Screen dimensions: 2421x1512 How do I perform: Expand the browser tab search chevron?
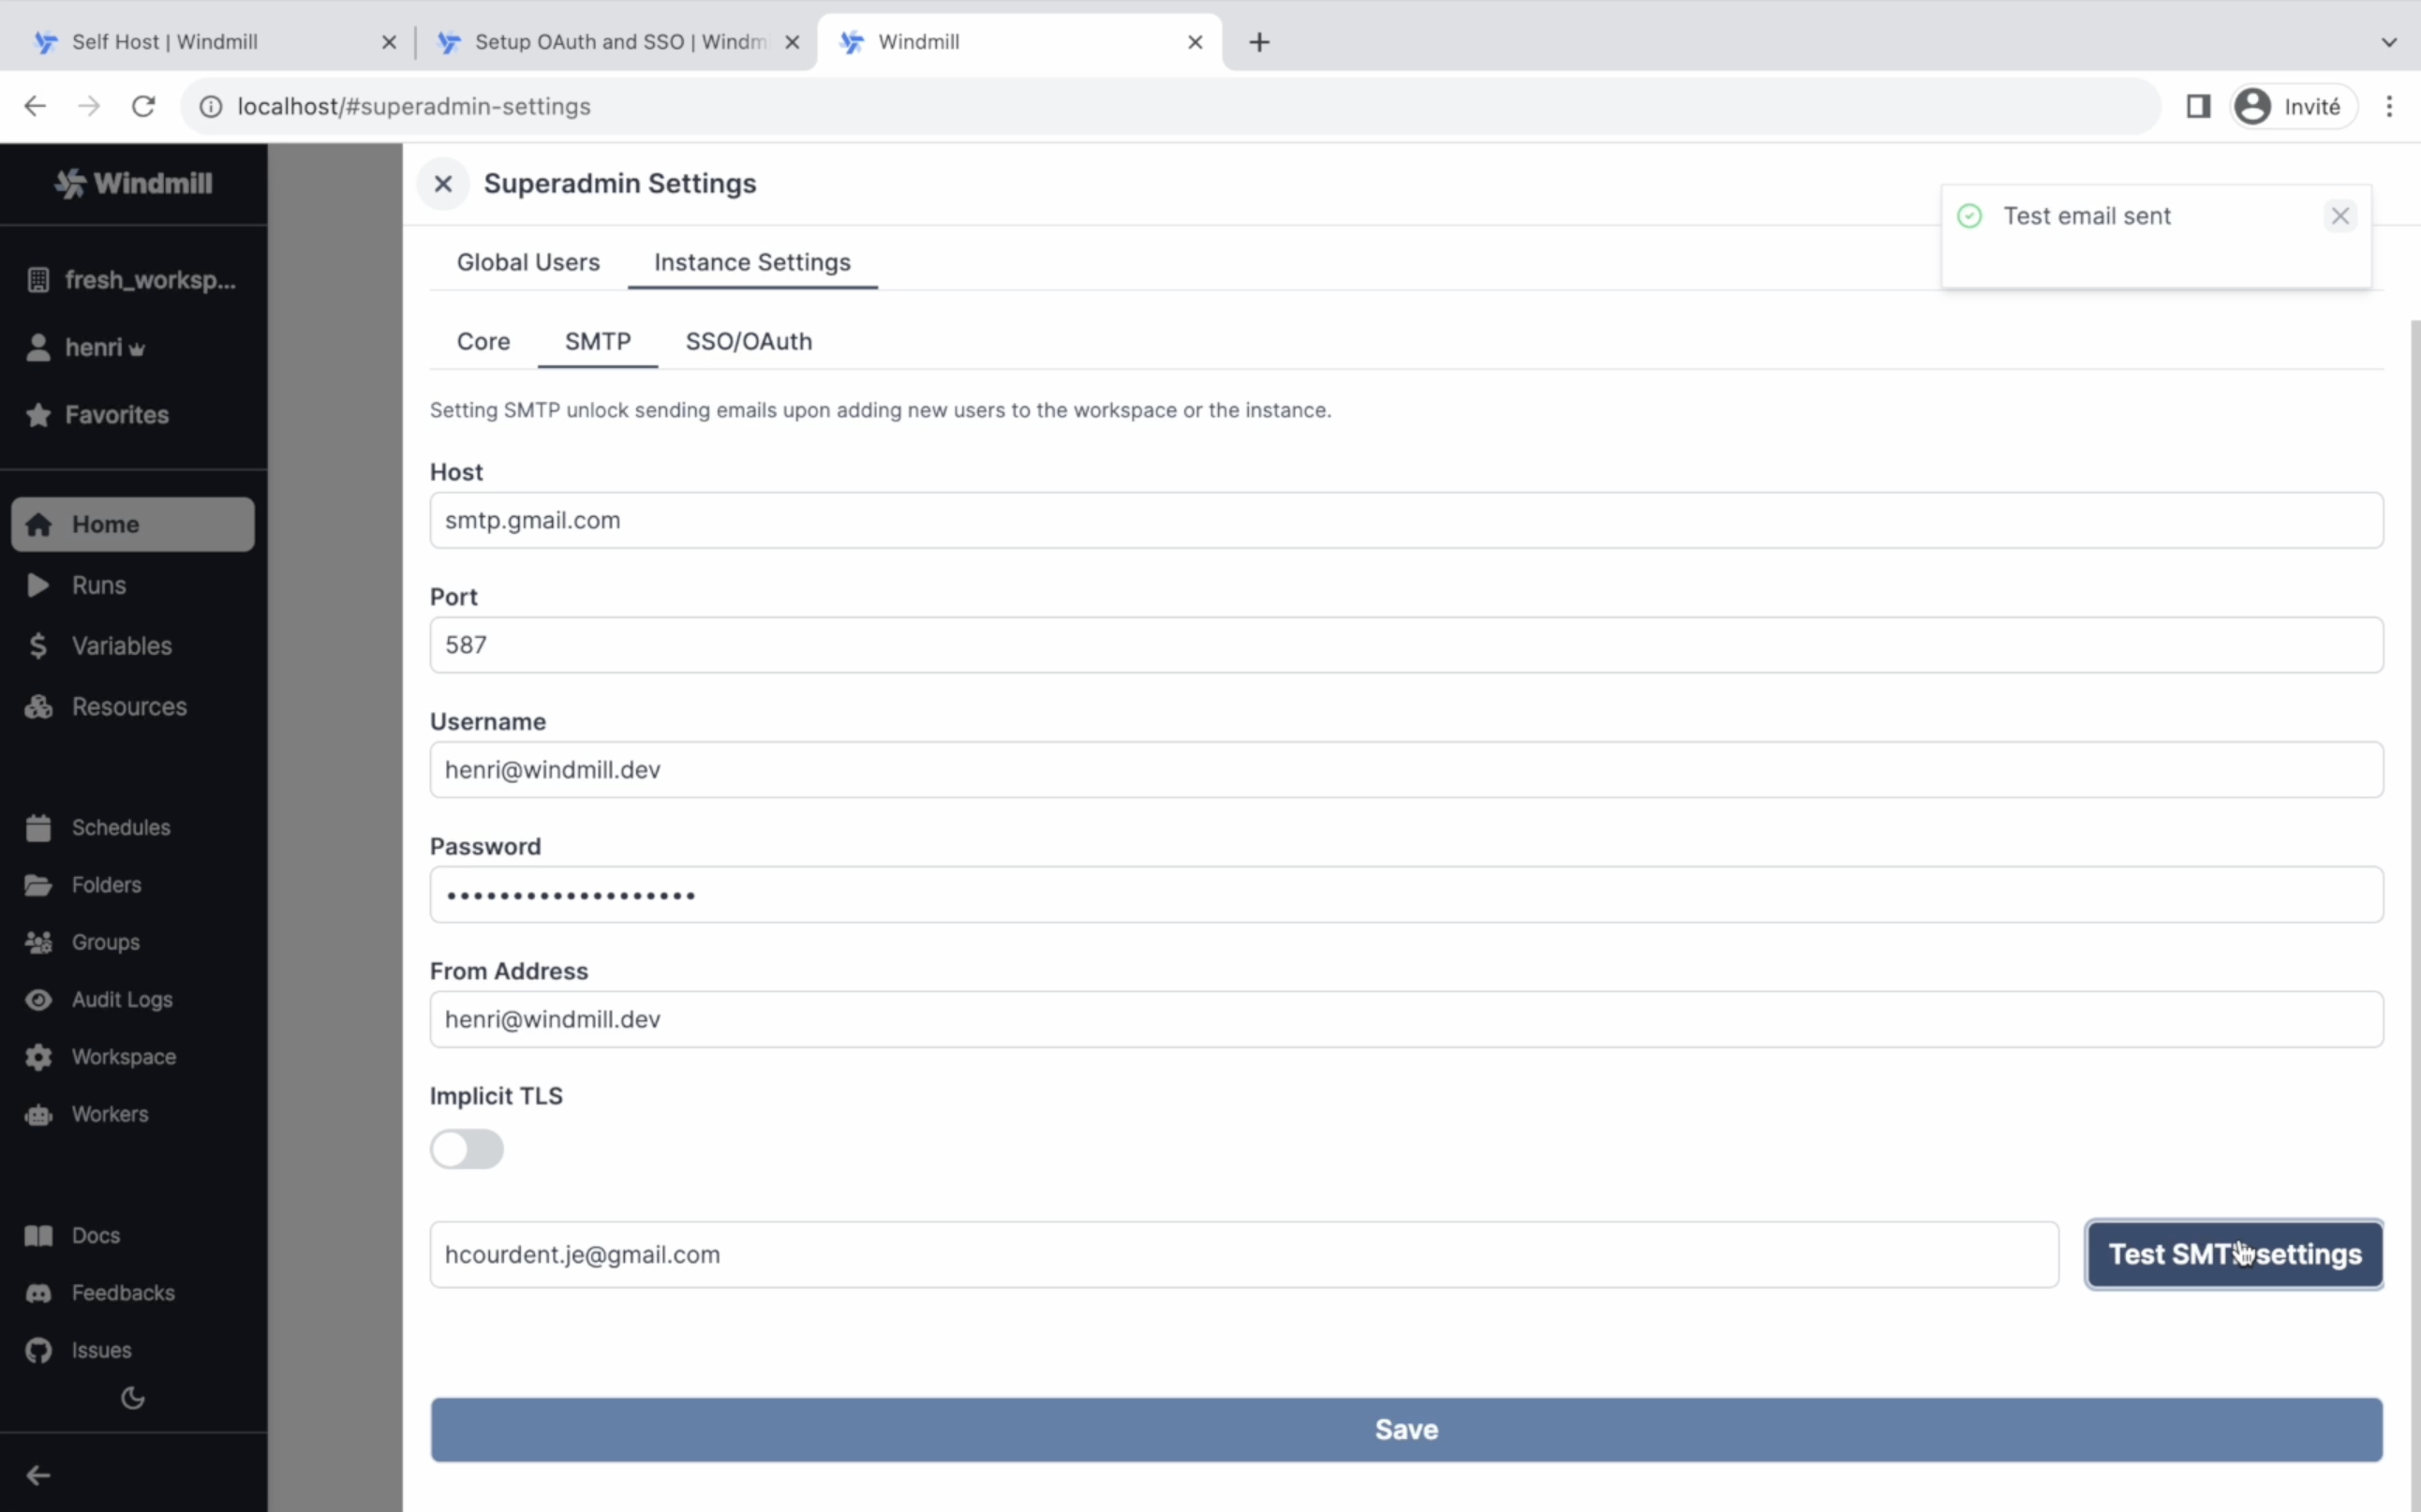tap(2388, 42)
